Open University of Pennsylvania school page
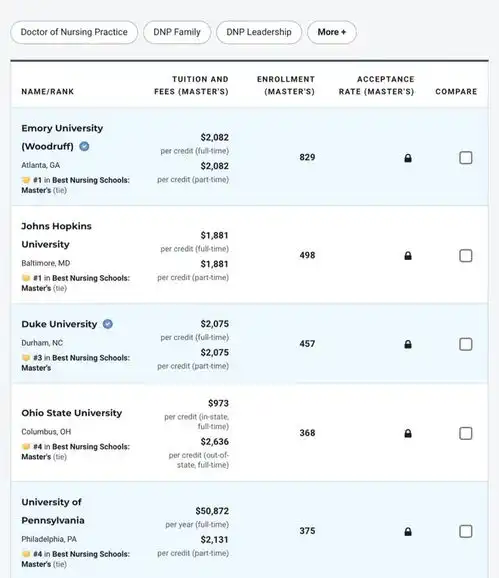 point(53,511)
